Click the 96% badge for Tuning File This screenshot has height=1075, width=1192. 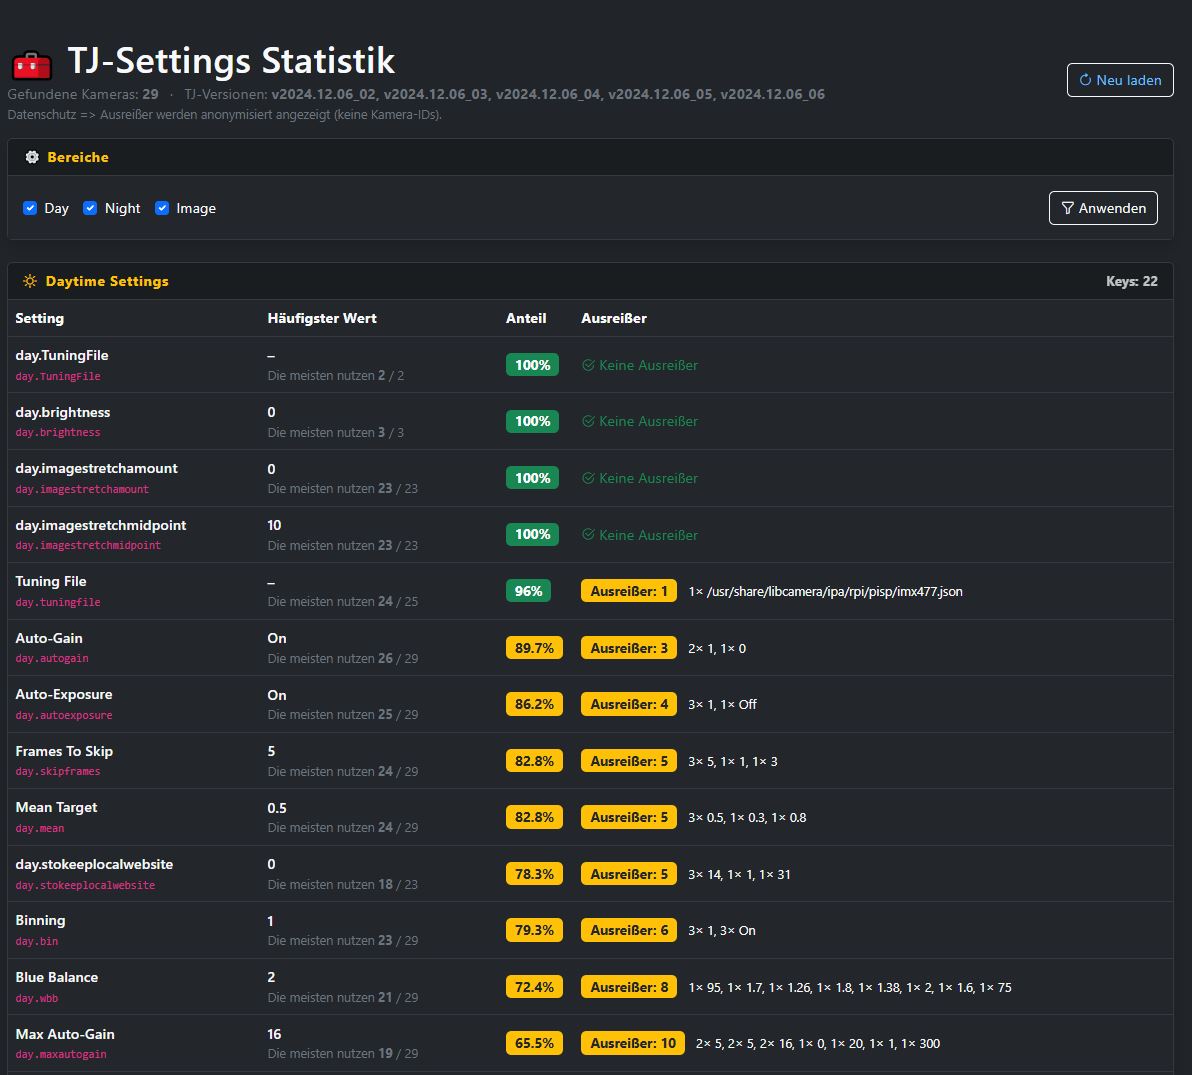point(527,590)
